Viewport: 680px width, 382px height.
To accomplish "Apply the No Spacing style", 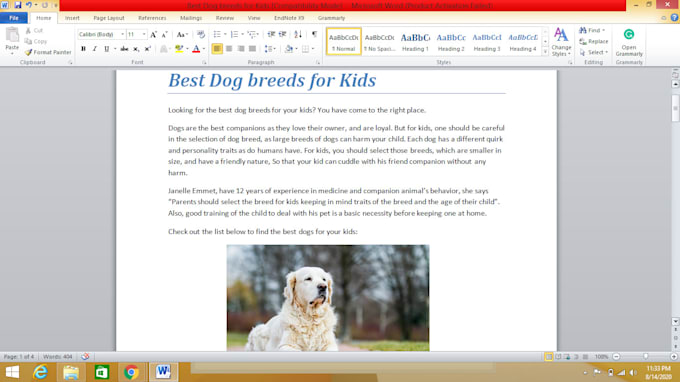I will 379,42.
